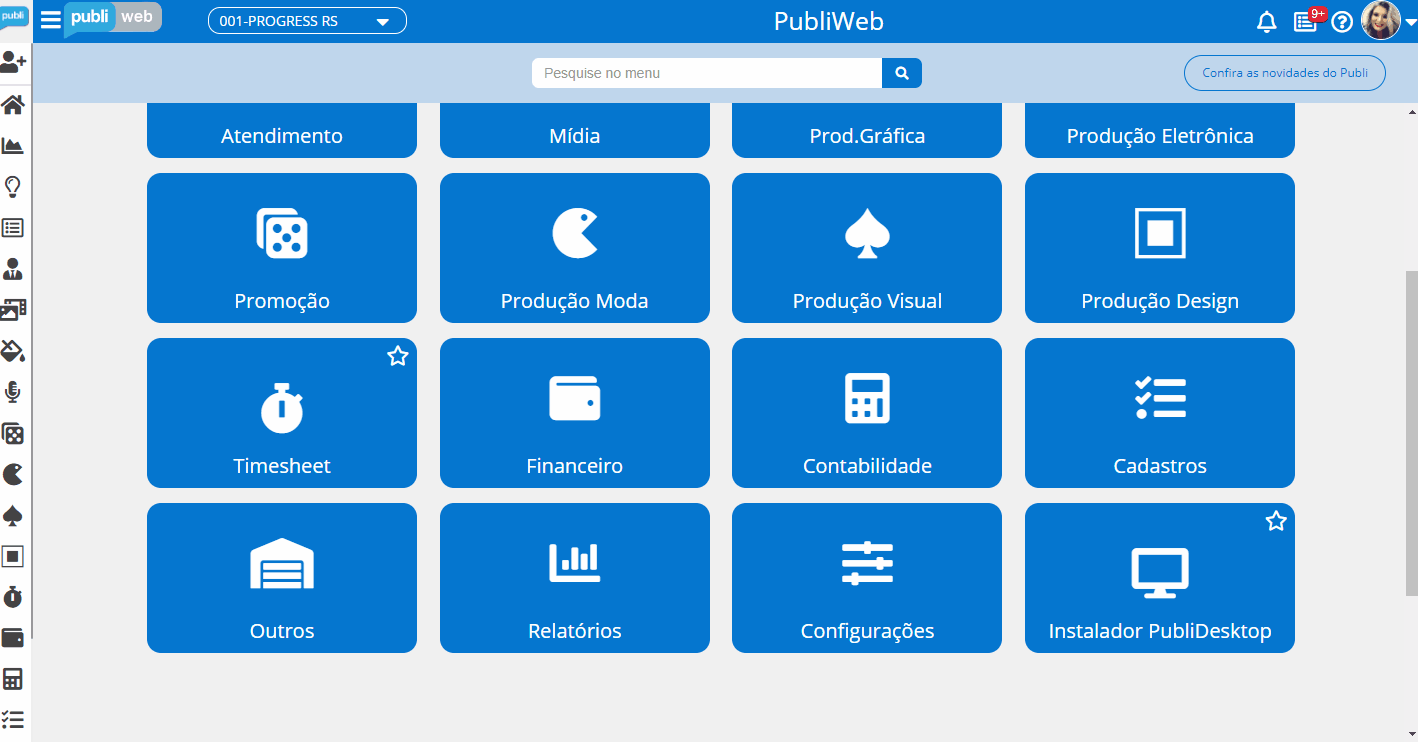Screen dimensions: 1418x742
Task: Open the notifications bell
Action: [1267, 22]
